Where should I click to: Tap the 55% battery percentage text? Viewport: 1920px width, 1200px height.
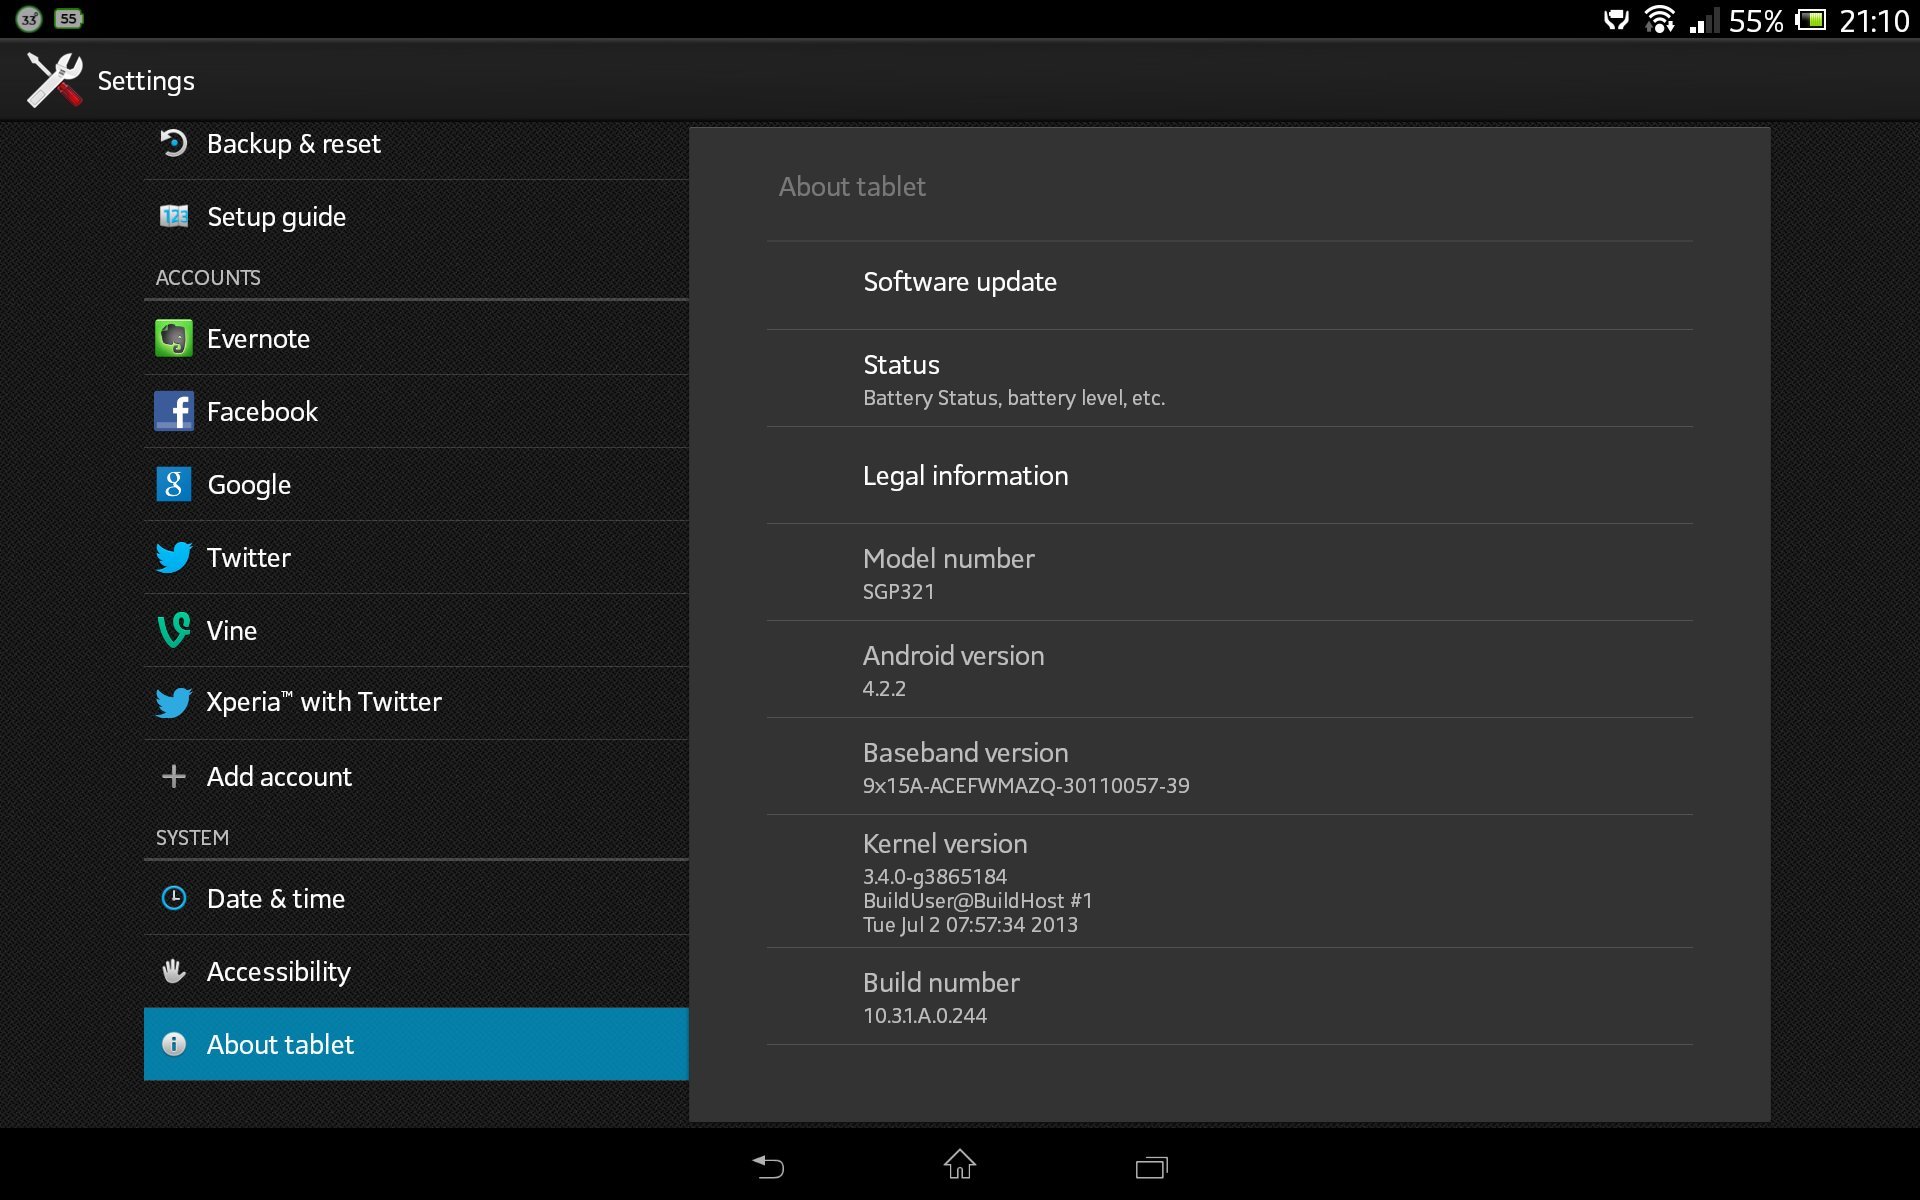(x=1756, y=21)
